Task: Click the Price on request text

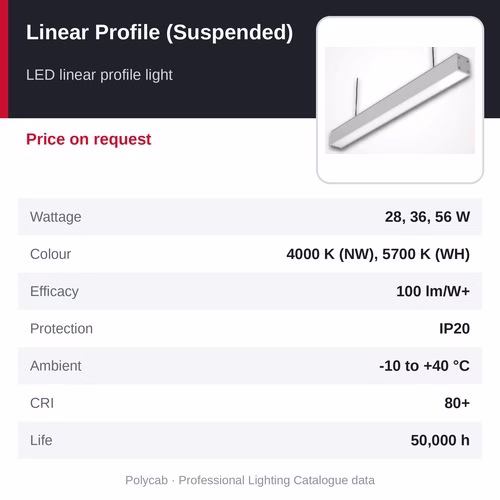Action: [x=89, y=139]
